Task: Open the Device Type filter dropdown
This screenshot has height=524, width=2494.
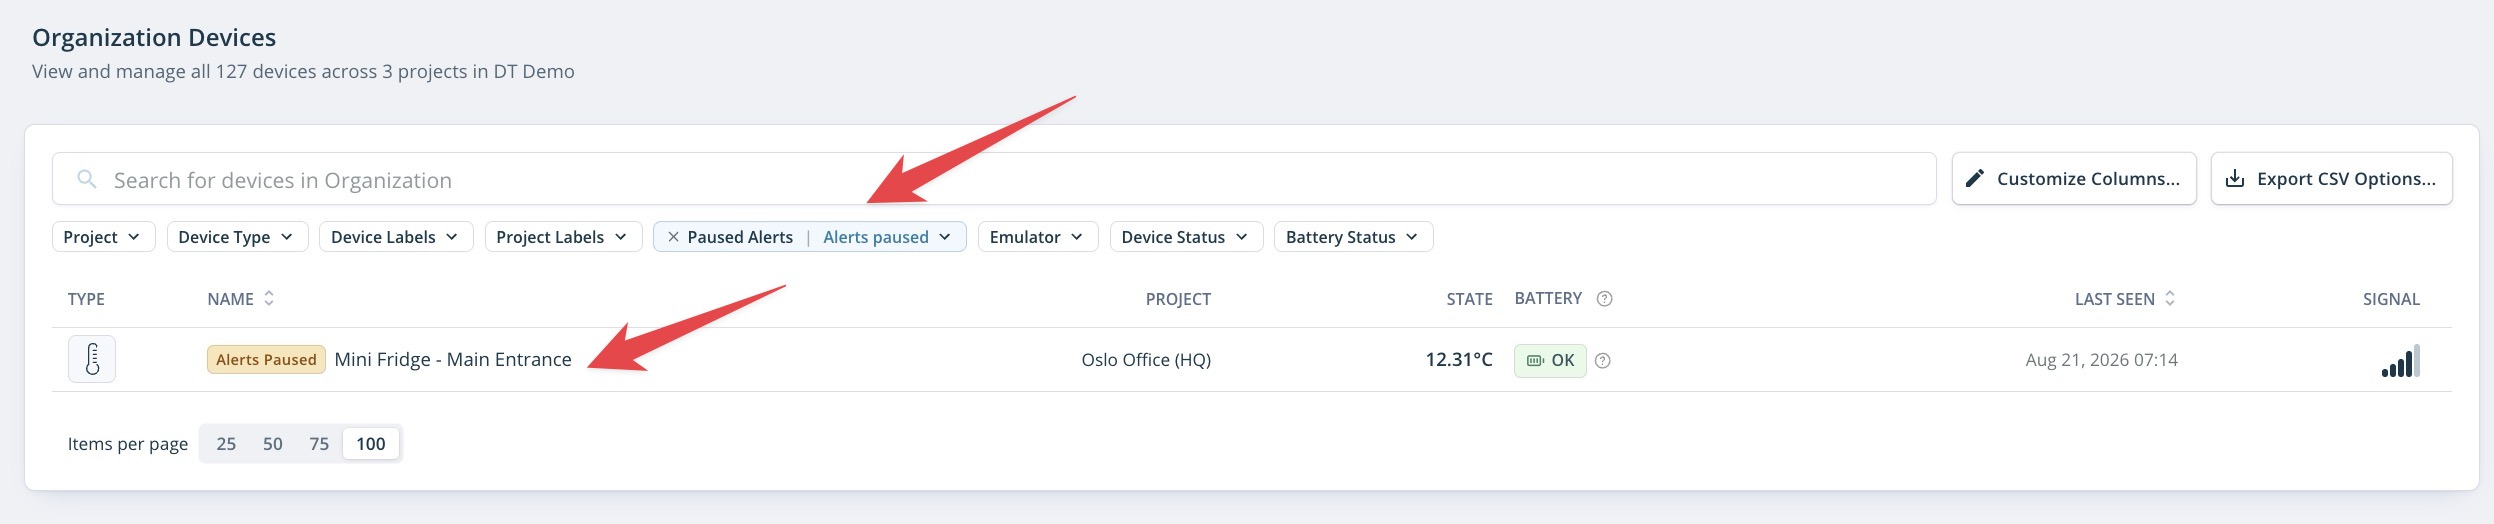Action: pyautogui.click(x=237, y=237)
